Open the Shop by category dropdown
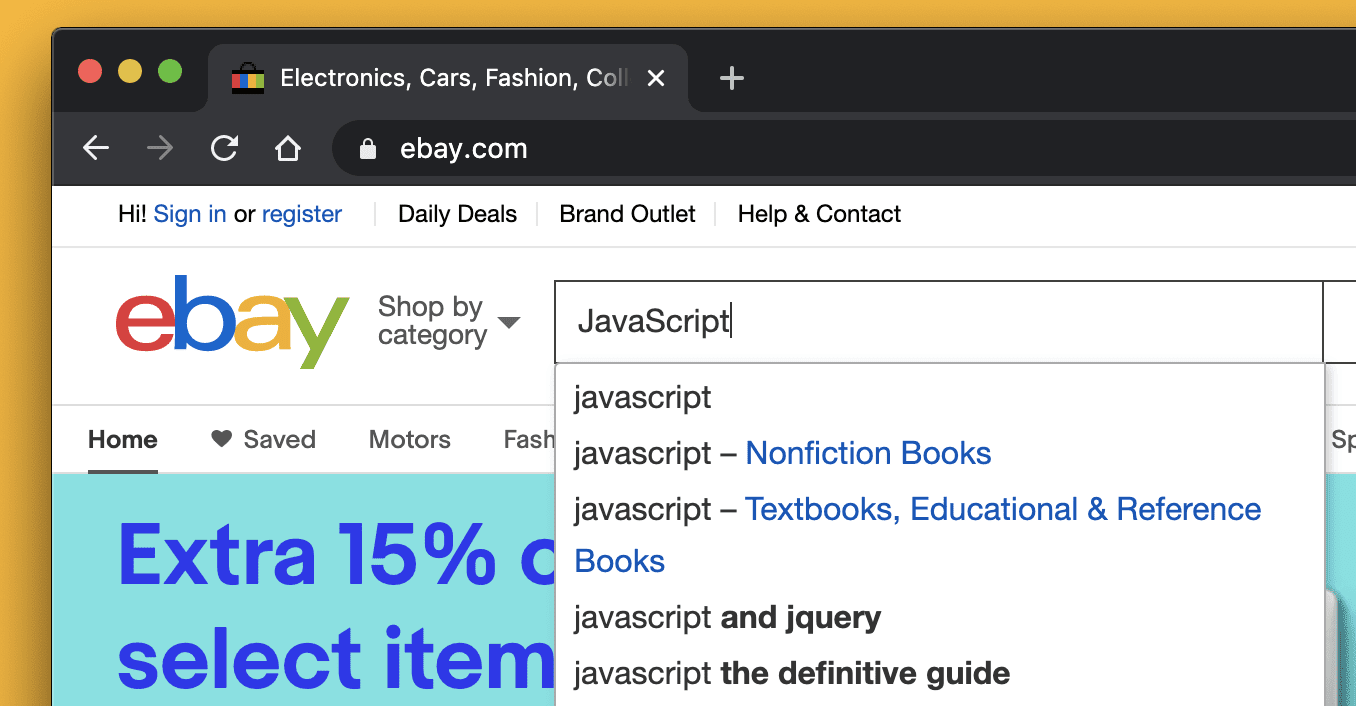Viewport: 1356px width, 706px height. [449, 320]
